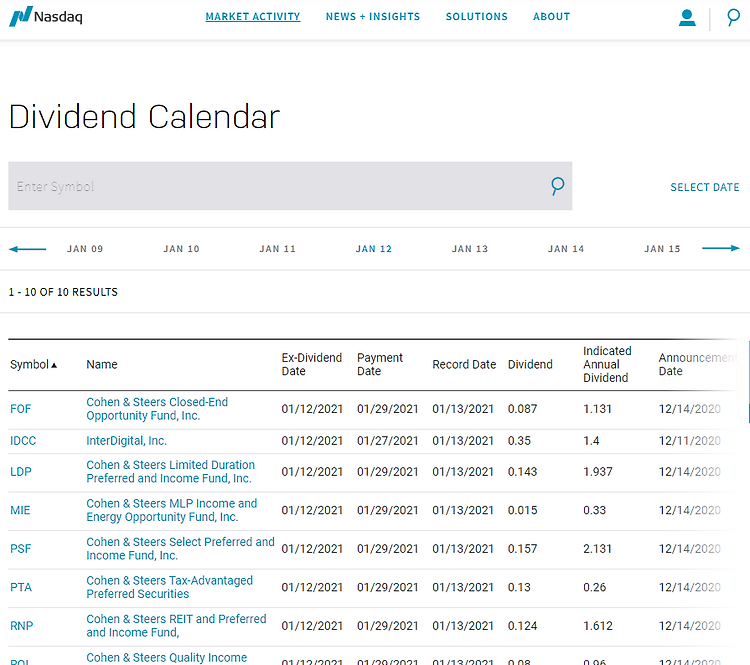Open Cohen & Steers Select Preferred link
The image size is (750, 665).
(180, 549)
